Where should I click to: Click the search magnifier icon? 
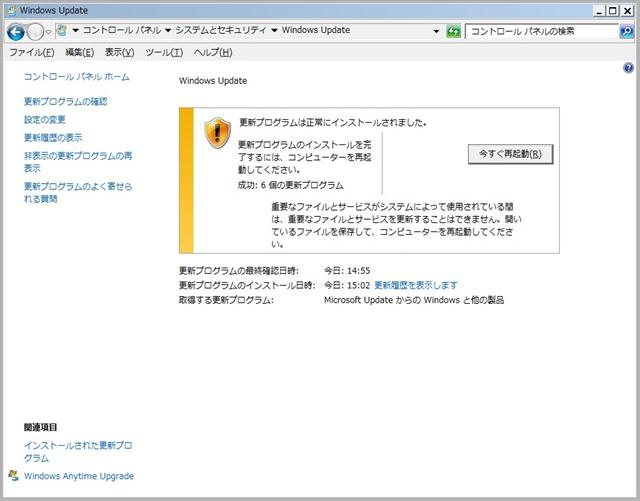click(x=627, y=31)
